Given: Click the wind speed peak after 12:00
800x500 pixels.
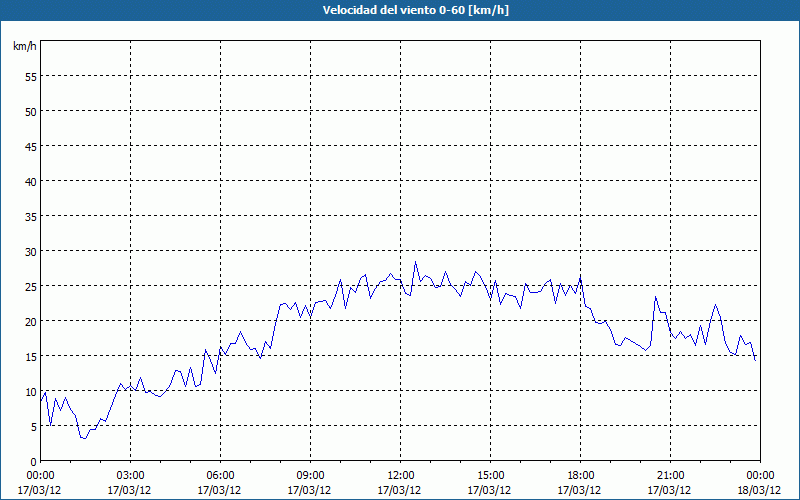Looking at the screenshot, I should click(x=415, y=262).
